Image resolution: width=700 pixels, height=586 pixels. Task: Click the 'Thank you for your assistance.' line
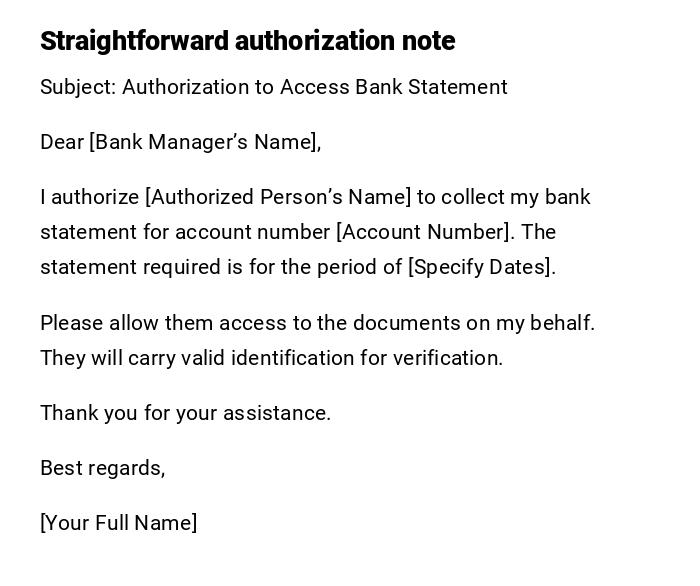(x=185, y=413)
